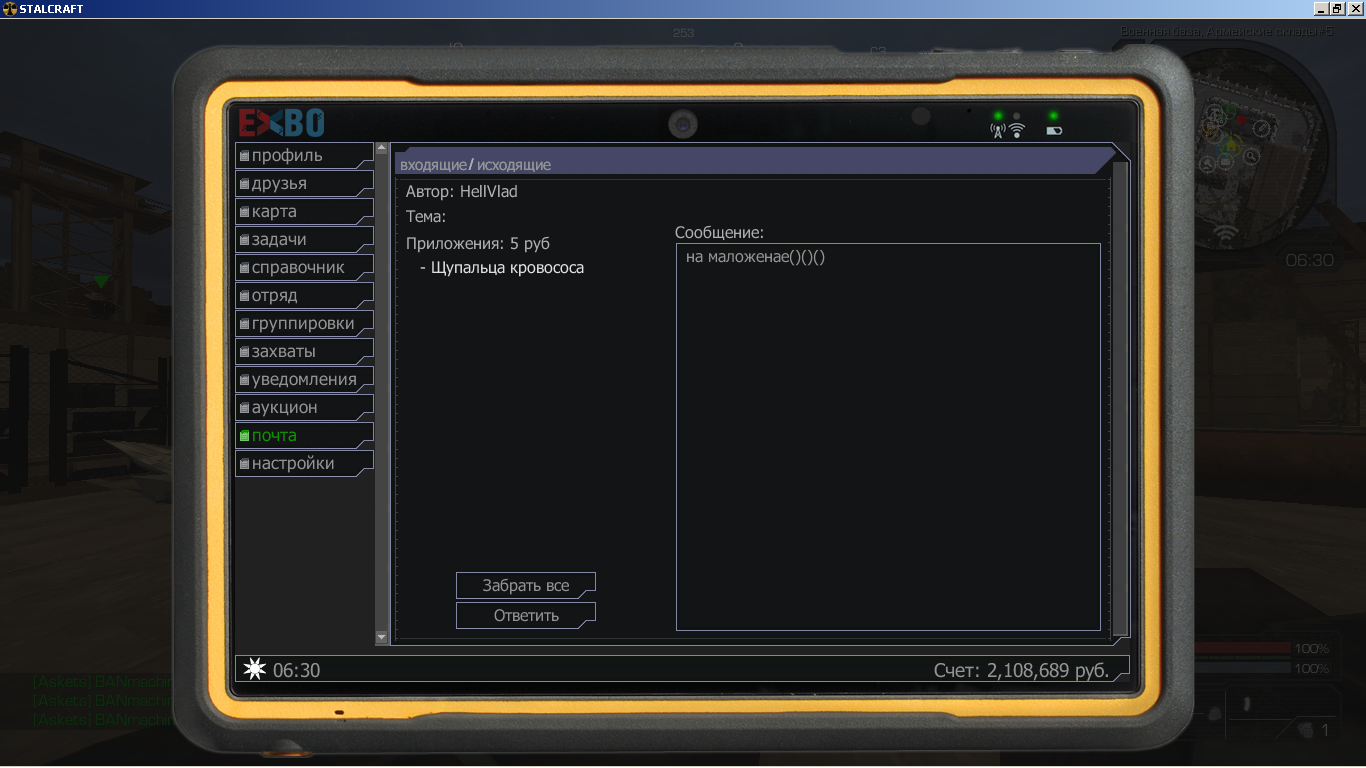The width and height of the screenshot is (1366, 768).
Task: Switch to the исходящие mail tab
Action: coord(514,165)
